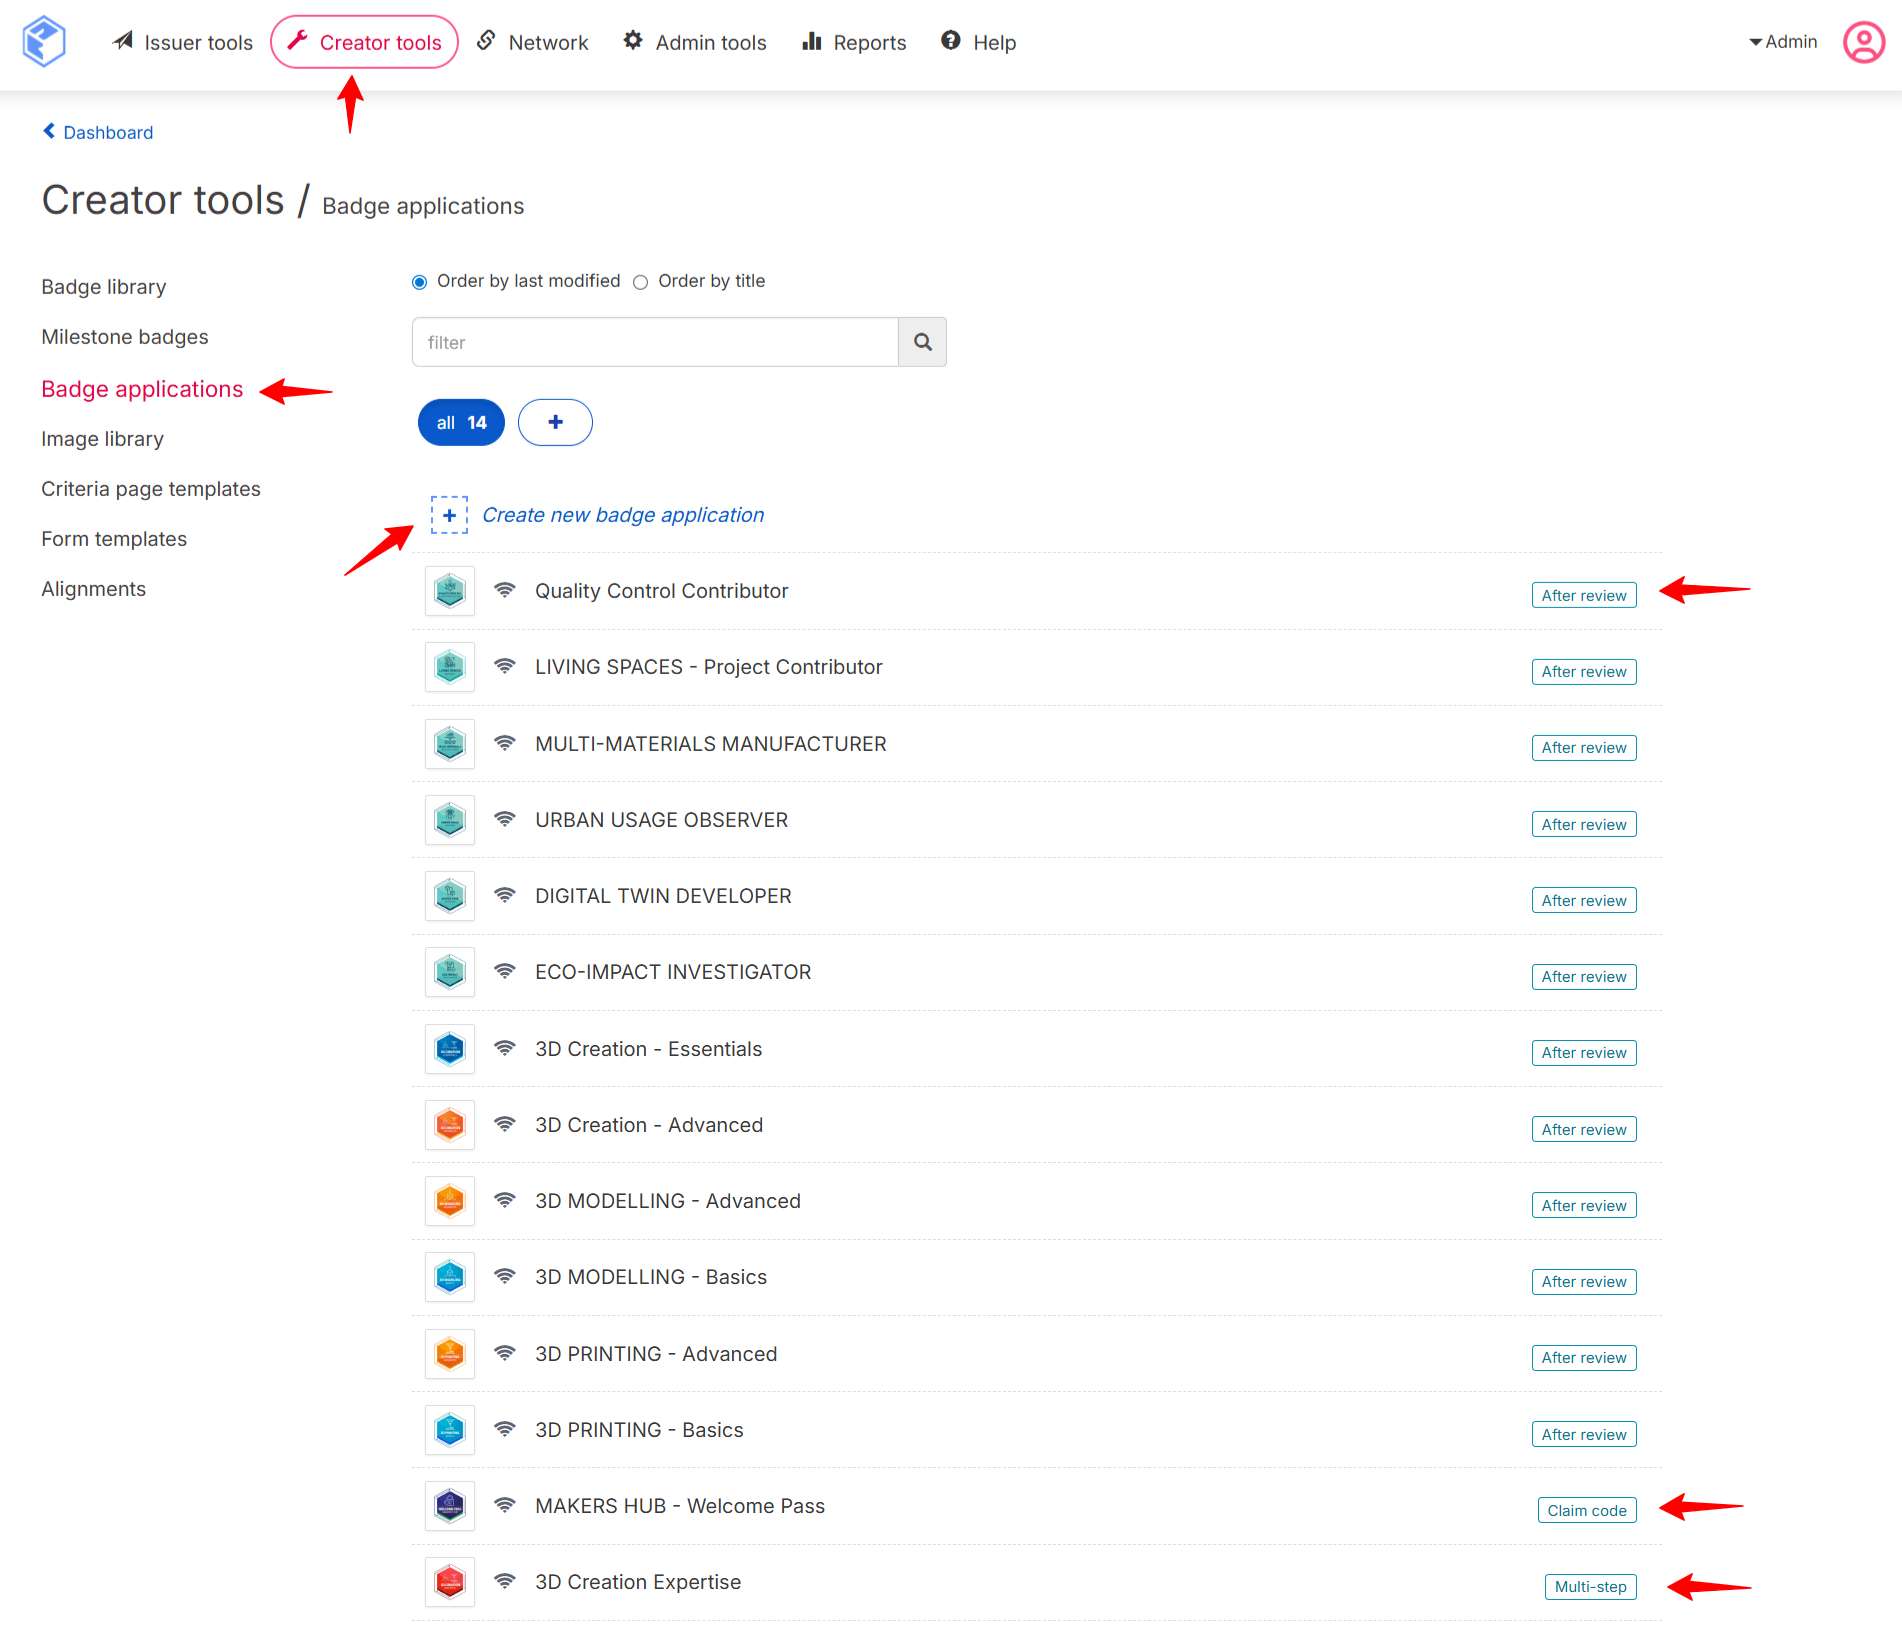Click Multi-step tag on 3D Creation Expertise
The width and height of the screenshot is (1902, 1633).
1591,1587
